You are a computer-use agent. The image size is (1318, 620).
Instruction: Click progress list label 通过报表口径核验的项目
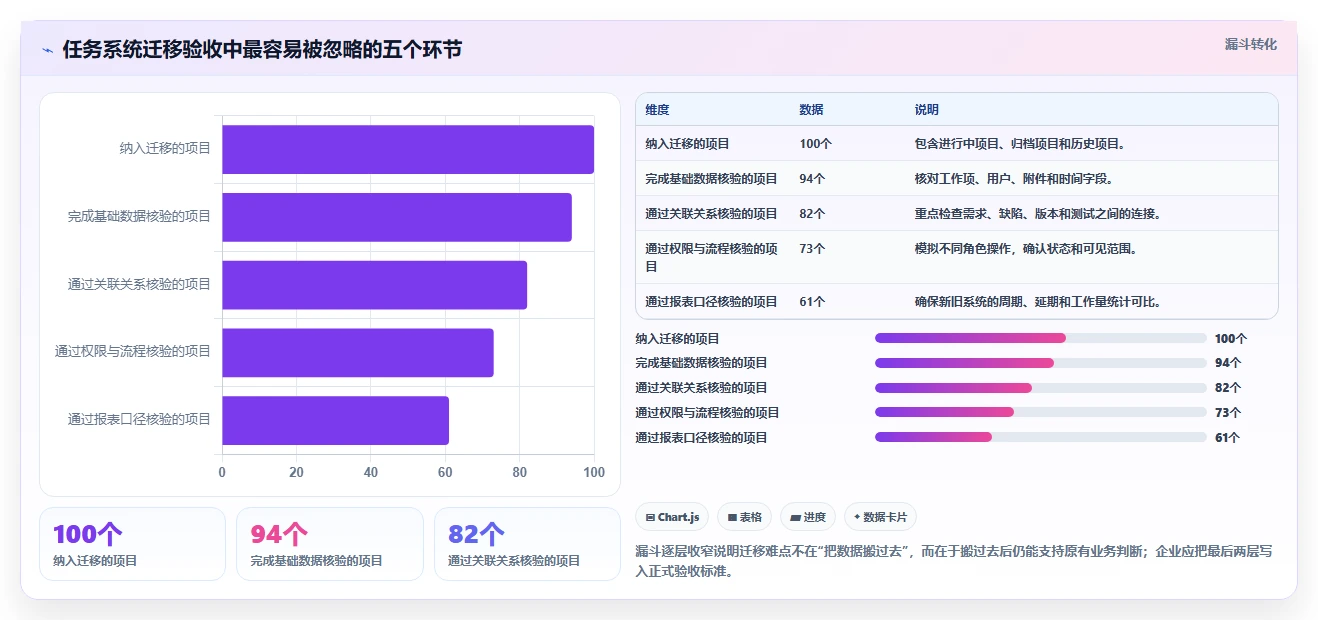(701, 438)
